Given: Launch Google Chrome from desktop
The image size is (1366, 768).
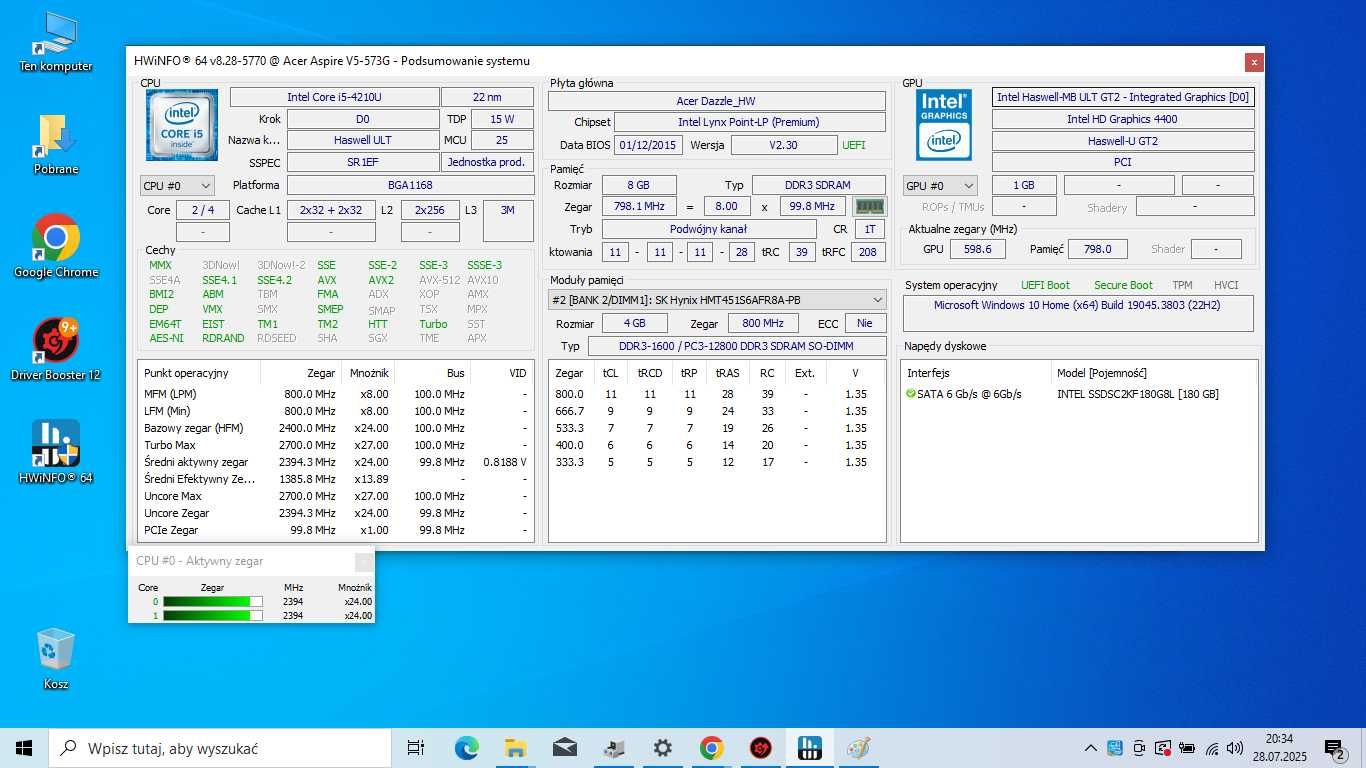Looking at the screenshot, I should coord(56,245).
